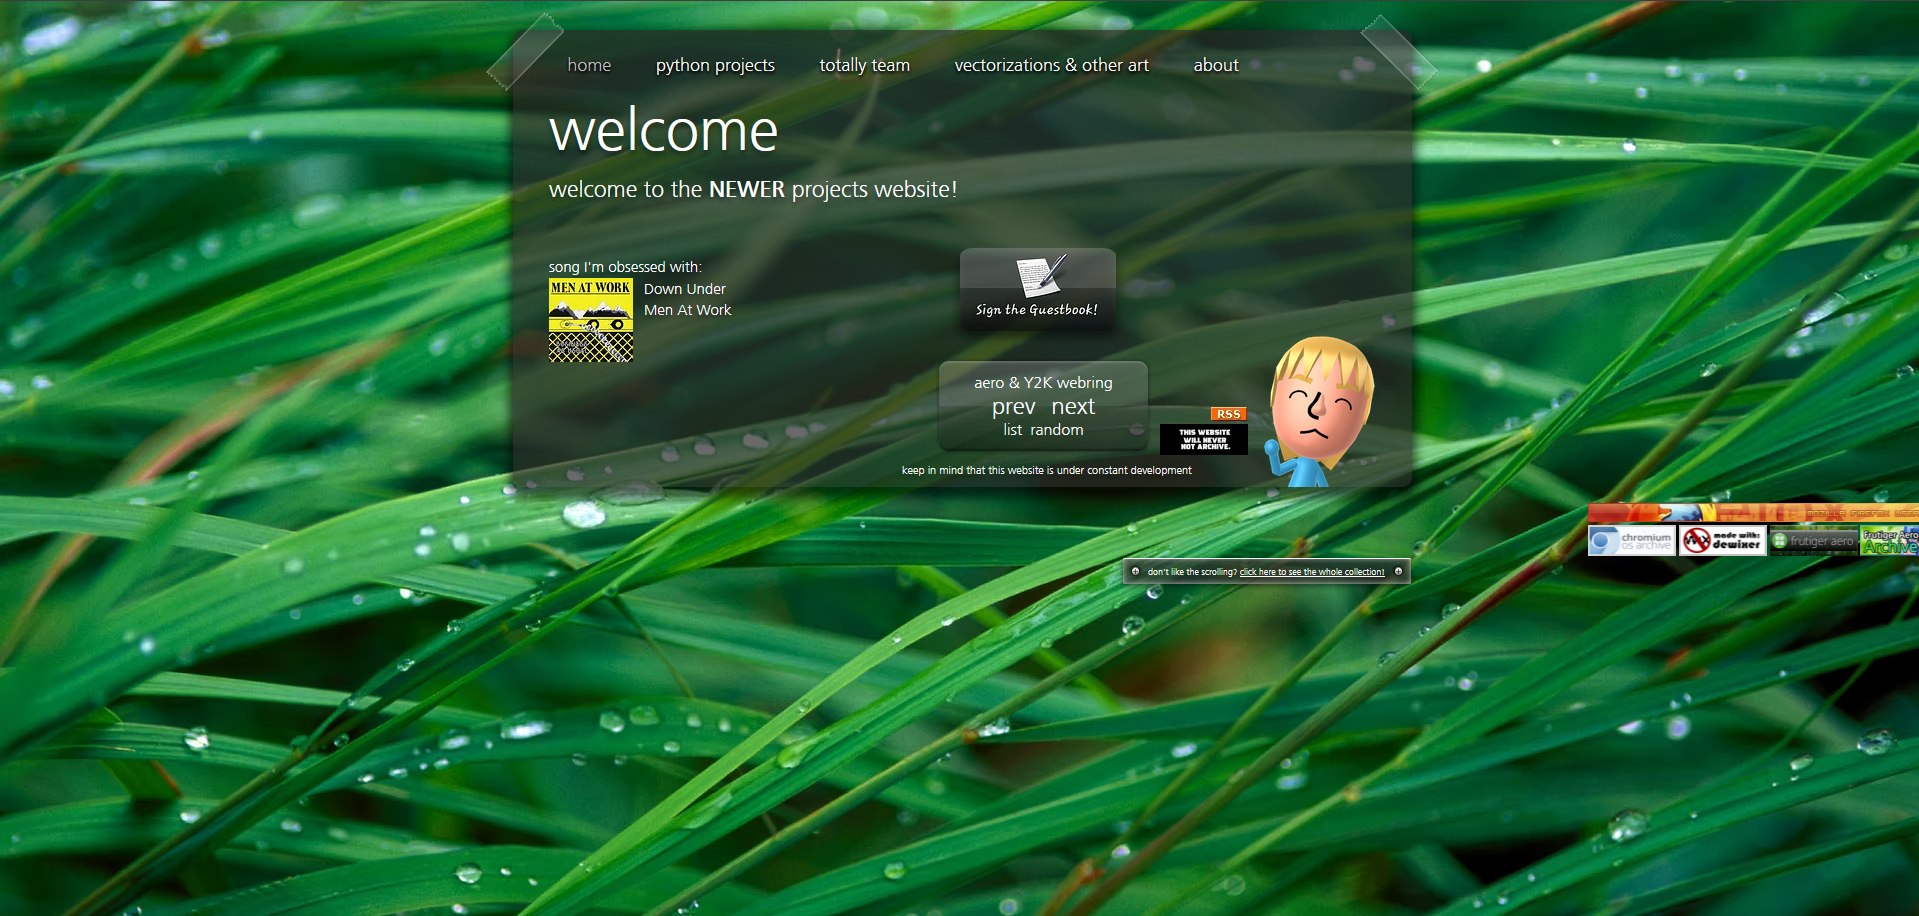The height and width of the screenshot is (916, 1919).
Task: Open the webring list link
Action: coord(1012,430)
